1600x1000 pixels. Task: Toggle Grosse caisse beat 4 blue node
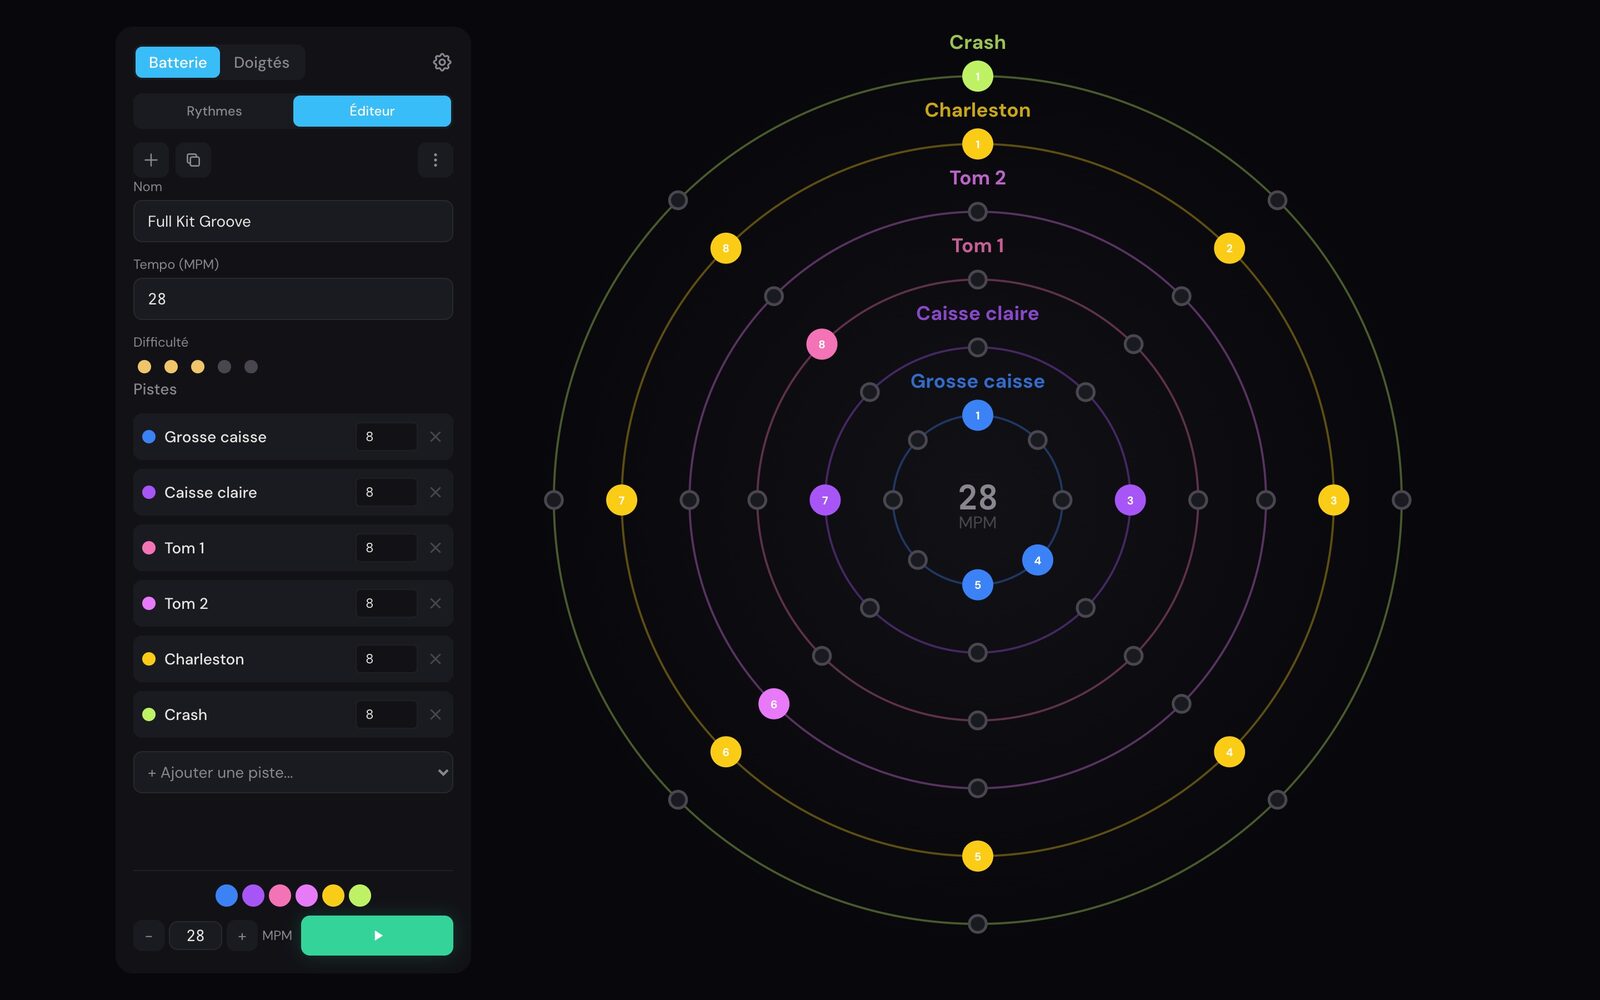(x=1037, y=560)
